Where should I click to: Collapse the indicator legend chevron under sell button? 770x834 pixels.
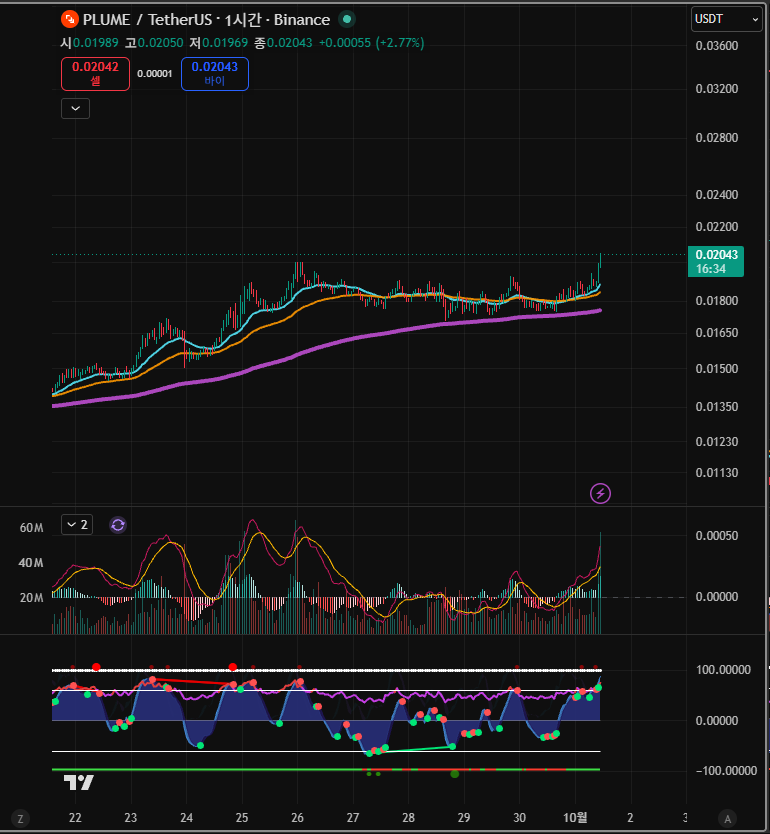click(x=76, y=109)
